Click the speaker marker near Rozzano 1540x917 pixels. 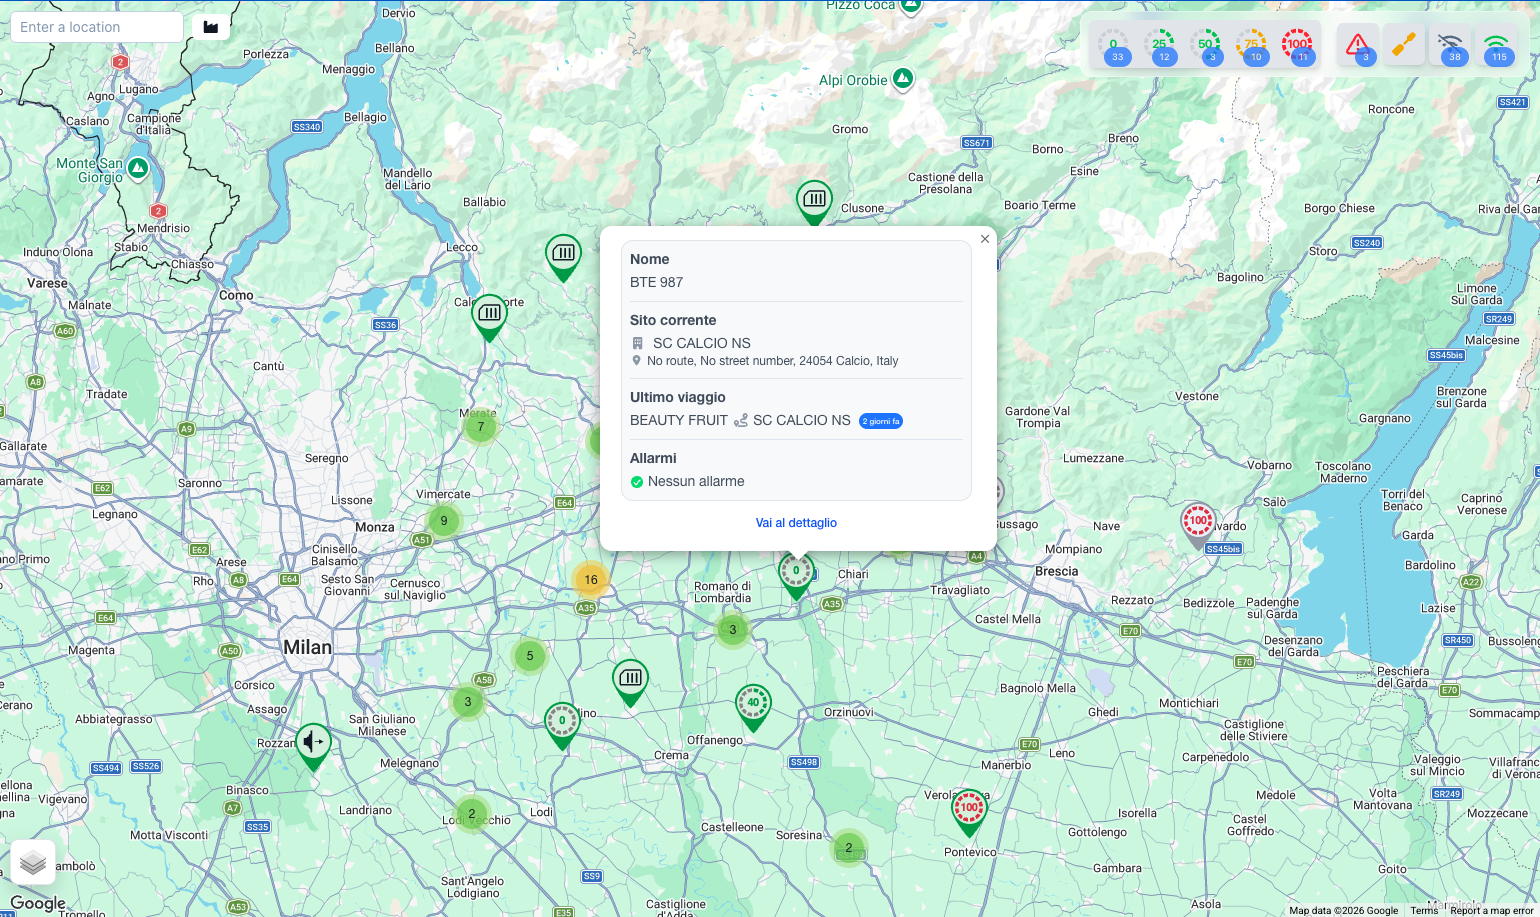313,746
